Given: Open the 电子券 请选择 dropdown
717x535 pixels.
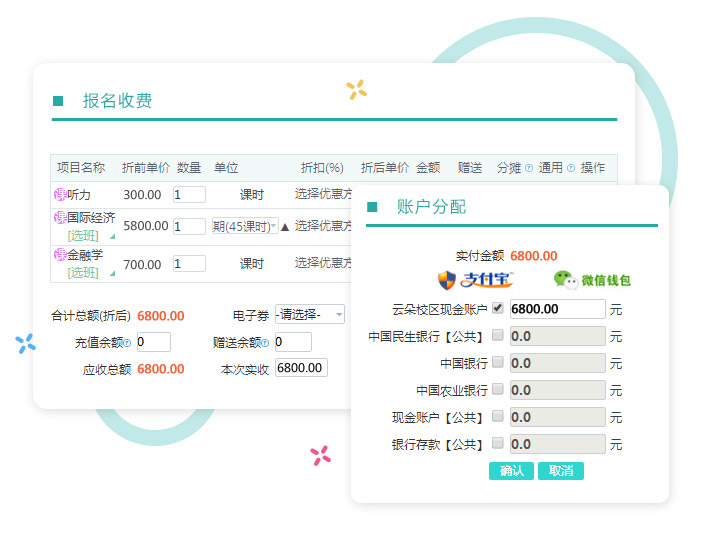Looking at the screenshot, I should tap(309, 315).
